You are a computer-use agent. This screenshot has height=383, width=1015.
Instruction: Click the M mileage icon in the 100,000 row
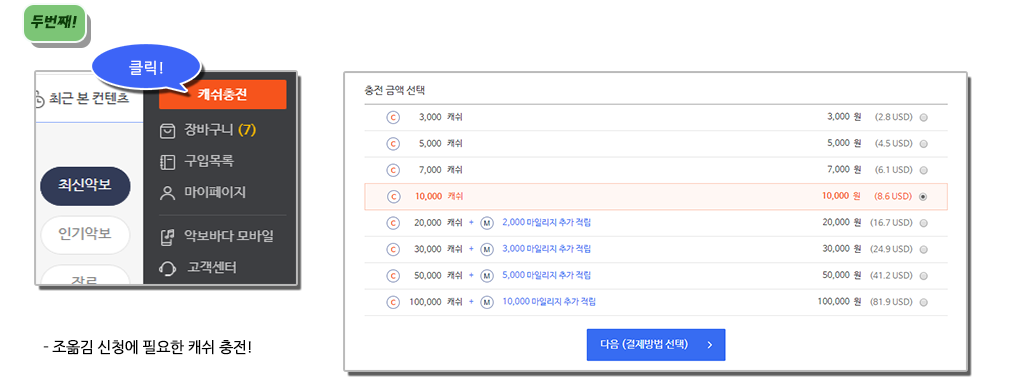pos(487,301)
